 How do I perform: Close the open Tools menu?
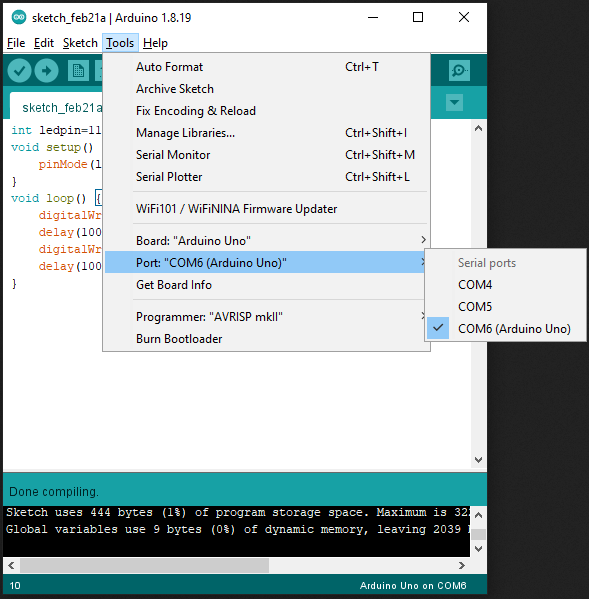[x=120, y=43]
